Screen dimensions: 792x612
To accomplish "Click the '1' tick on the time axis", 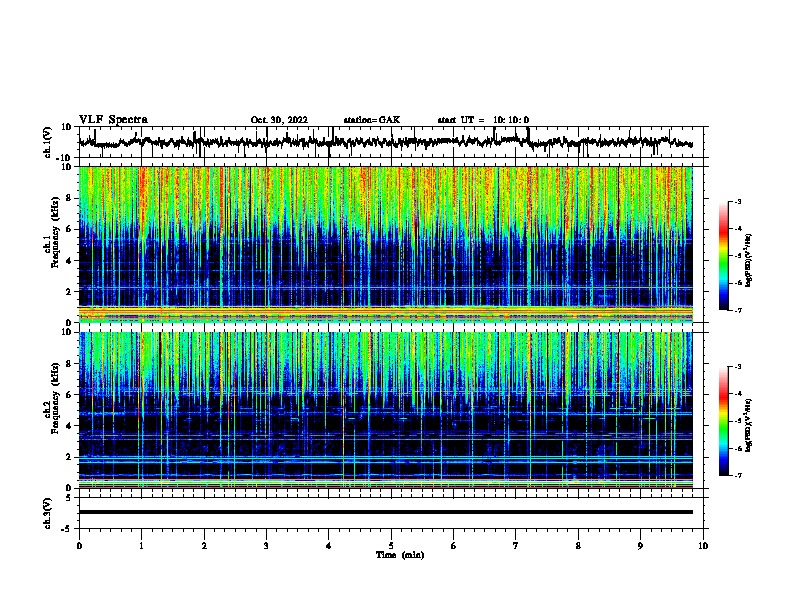I will [x=141, y=546].
